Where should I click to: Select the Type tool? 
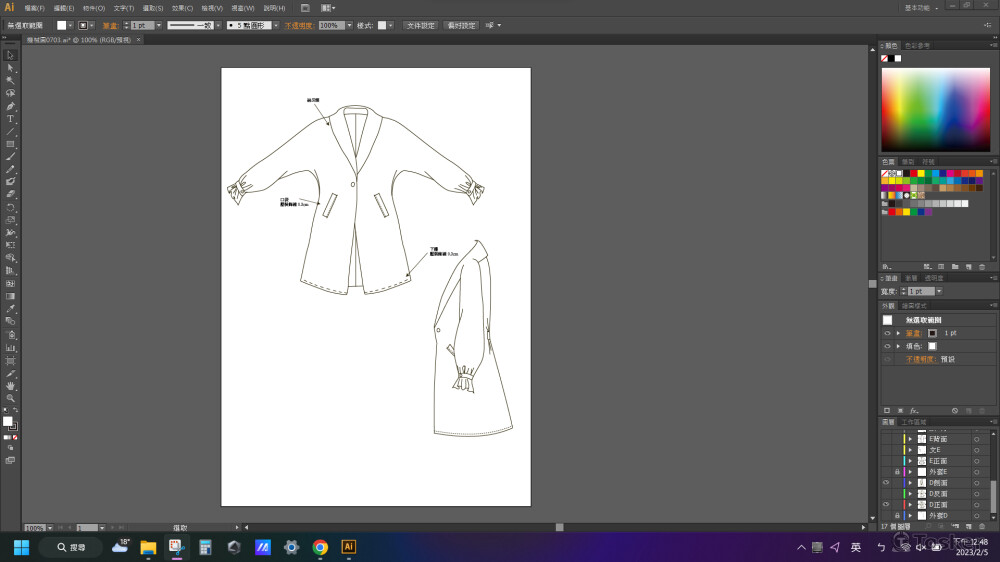tap(10, 119)
